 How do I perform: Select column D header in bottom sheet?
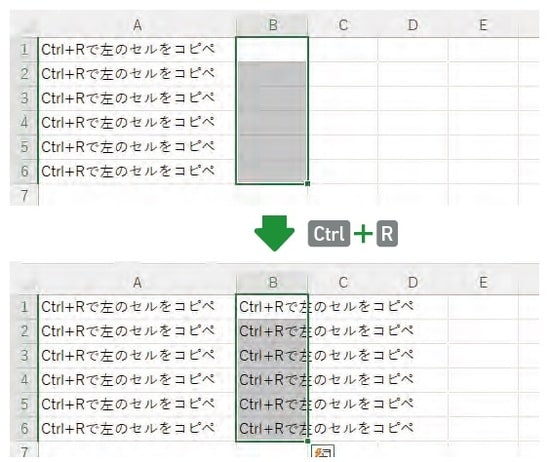(413, 282)
